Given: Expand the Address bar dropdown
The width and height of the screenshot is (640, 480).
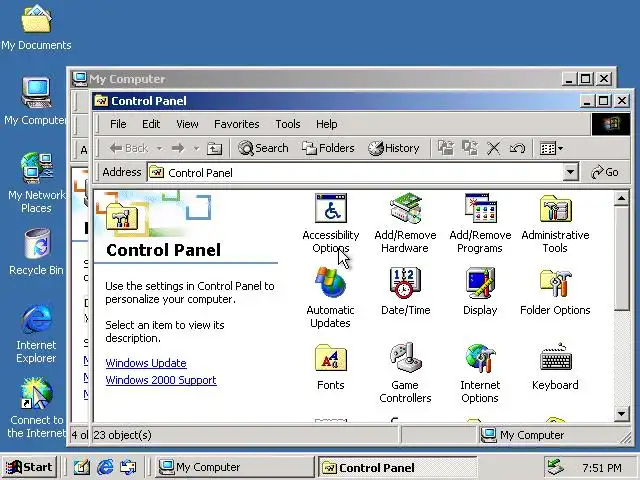Looking at the screenshot, I should coord(570,172).
